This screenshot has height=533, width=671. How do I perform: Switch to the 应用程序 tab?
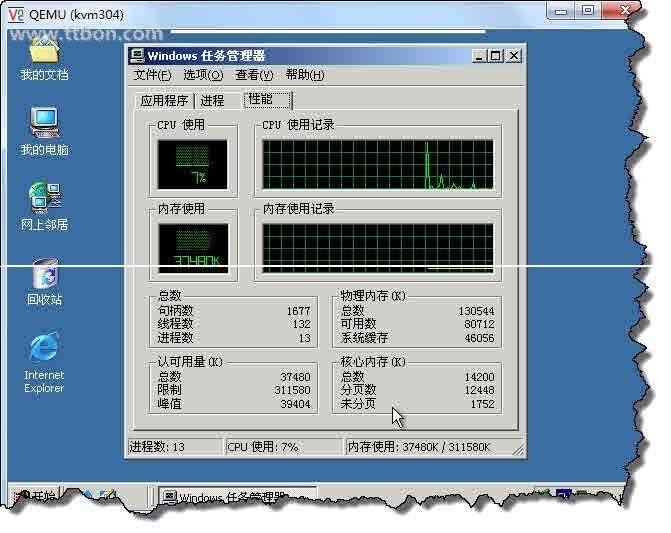164,101
